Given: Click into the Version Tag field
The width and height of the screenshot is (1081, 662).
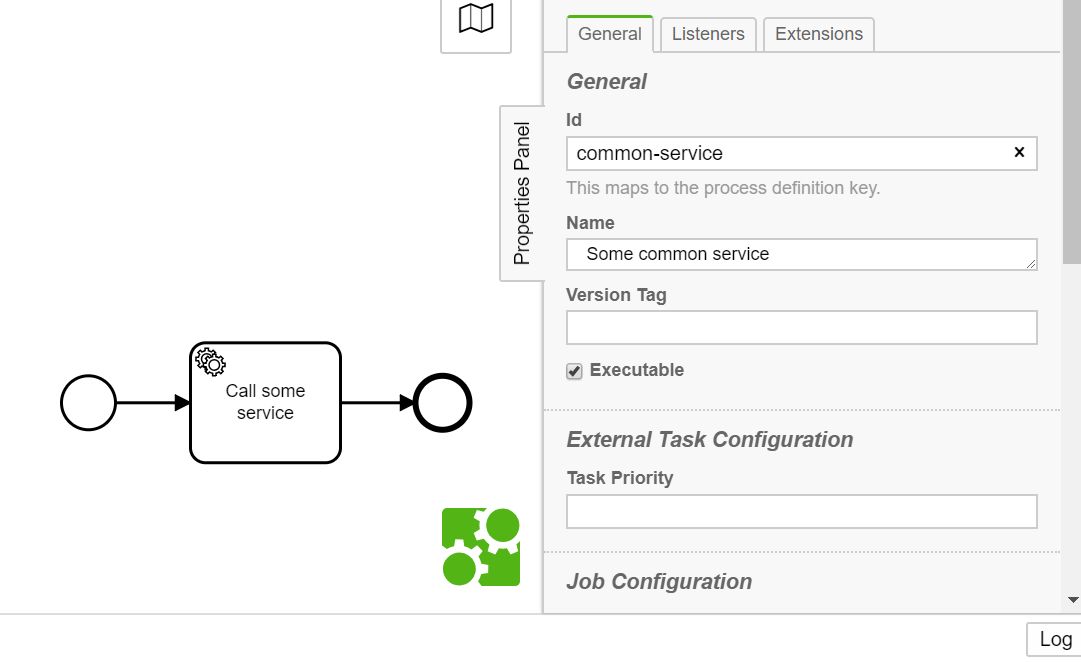Looking at the screenshot, I should 801,328.
